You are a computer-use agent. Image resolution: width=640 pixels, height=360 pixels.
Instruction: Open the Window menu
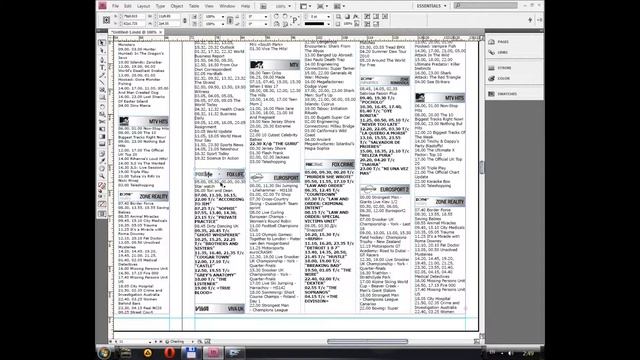point(227,6)
